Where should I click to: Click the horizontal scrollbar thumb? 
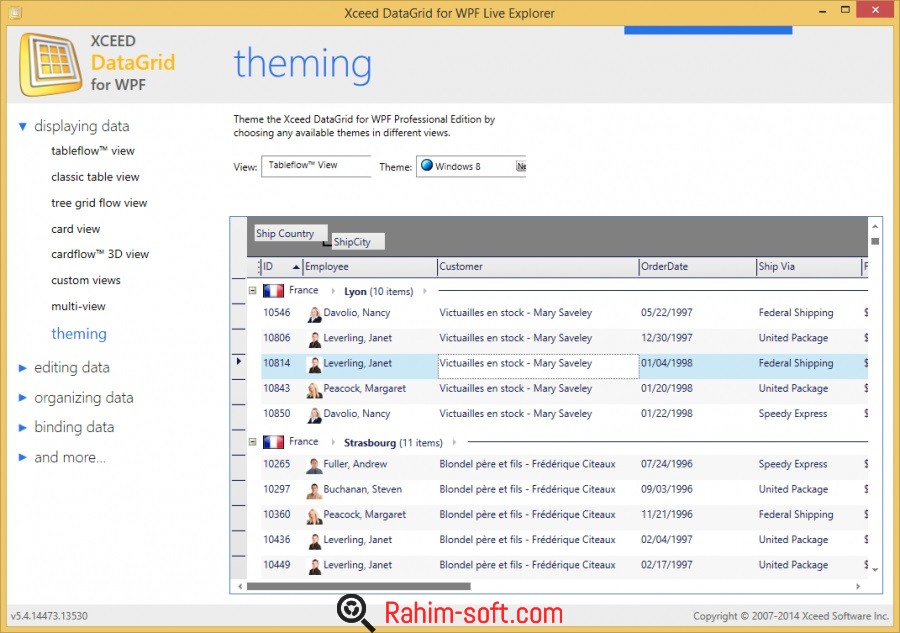pyautogui.click(x=358, y=587)
